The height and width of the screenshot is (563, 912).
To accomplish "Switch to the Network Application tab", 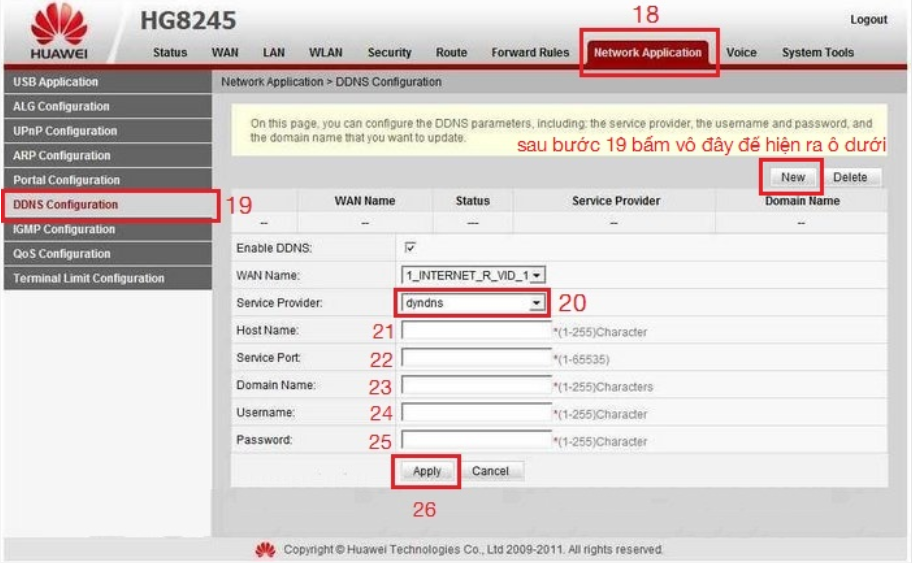I will pos(647,53).
